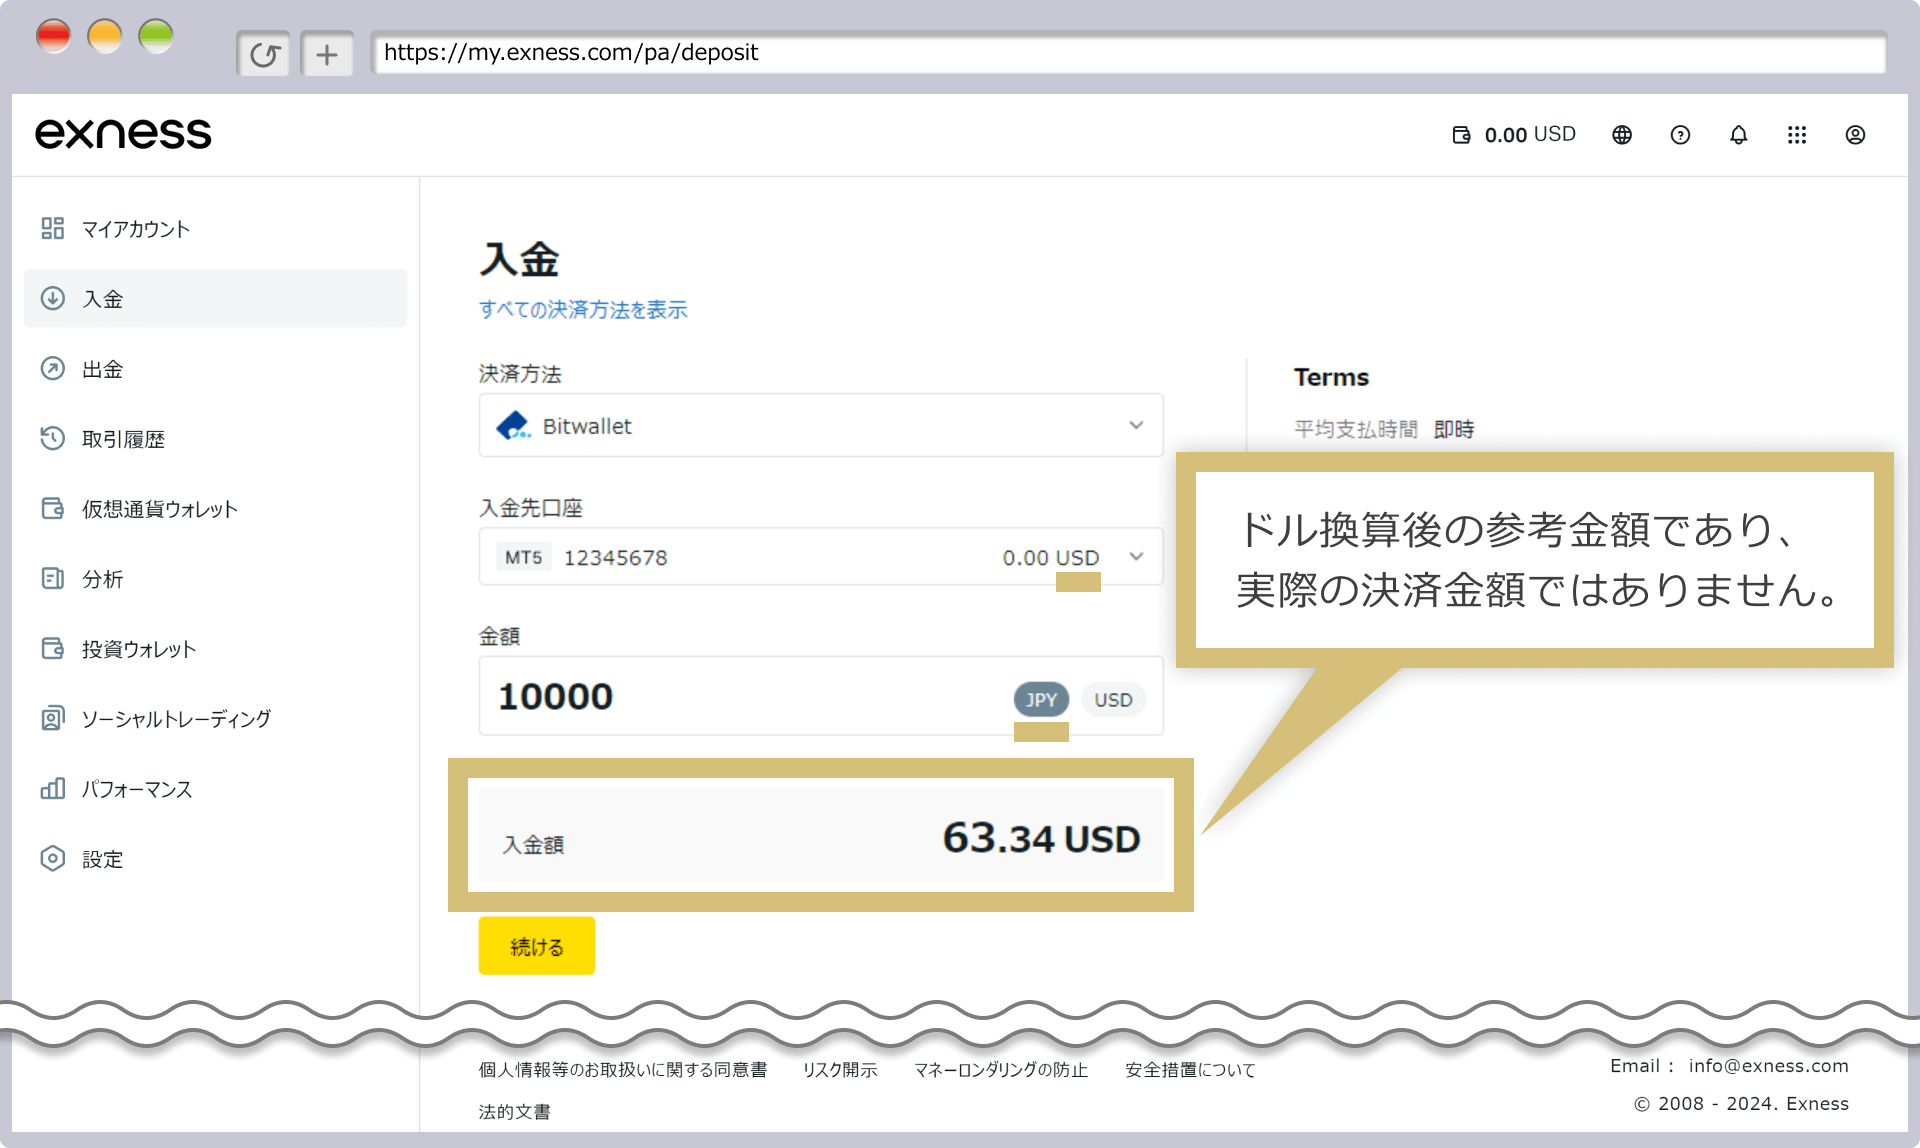Screen dimensions: 1920x1148
Task: Click the browser address bar
Action: click(x=1128, y=53)
